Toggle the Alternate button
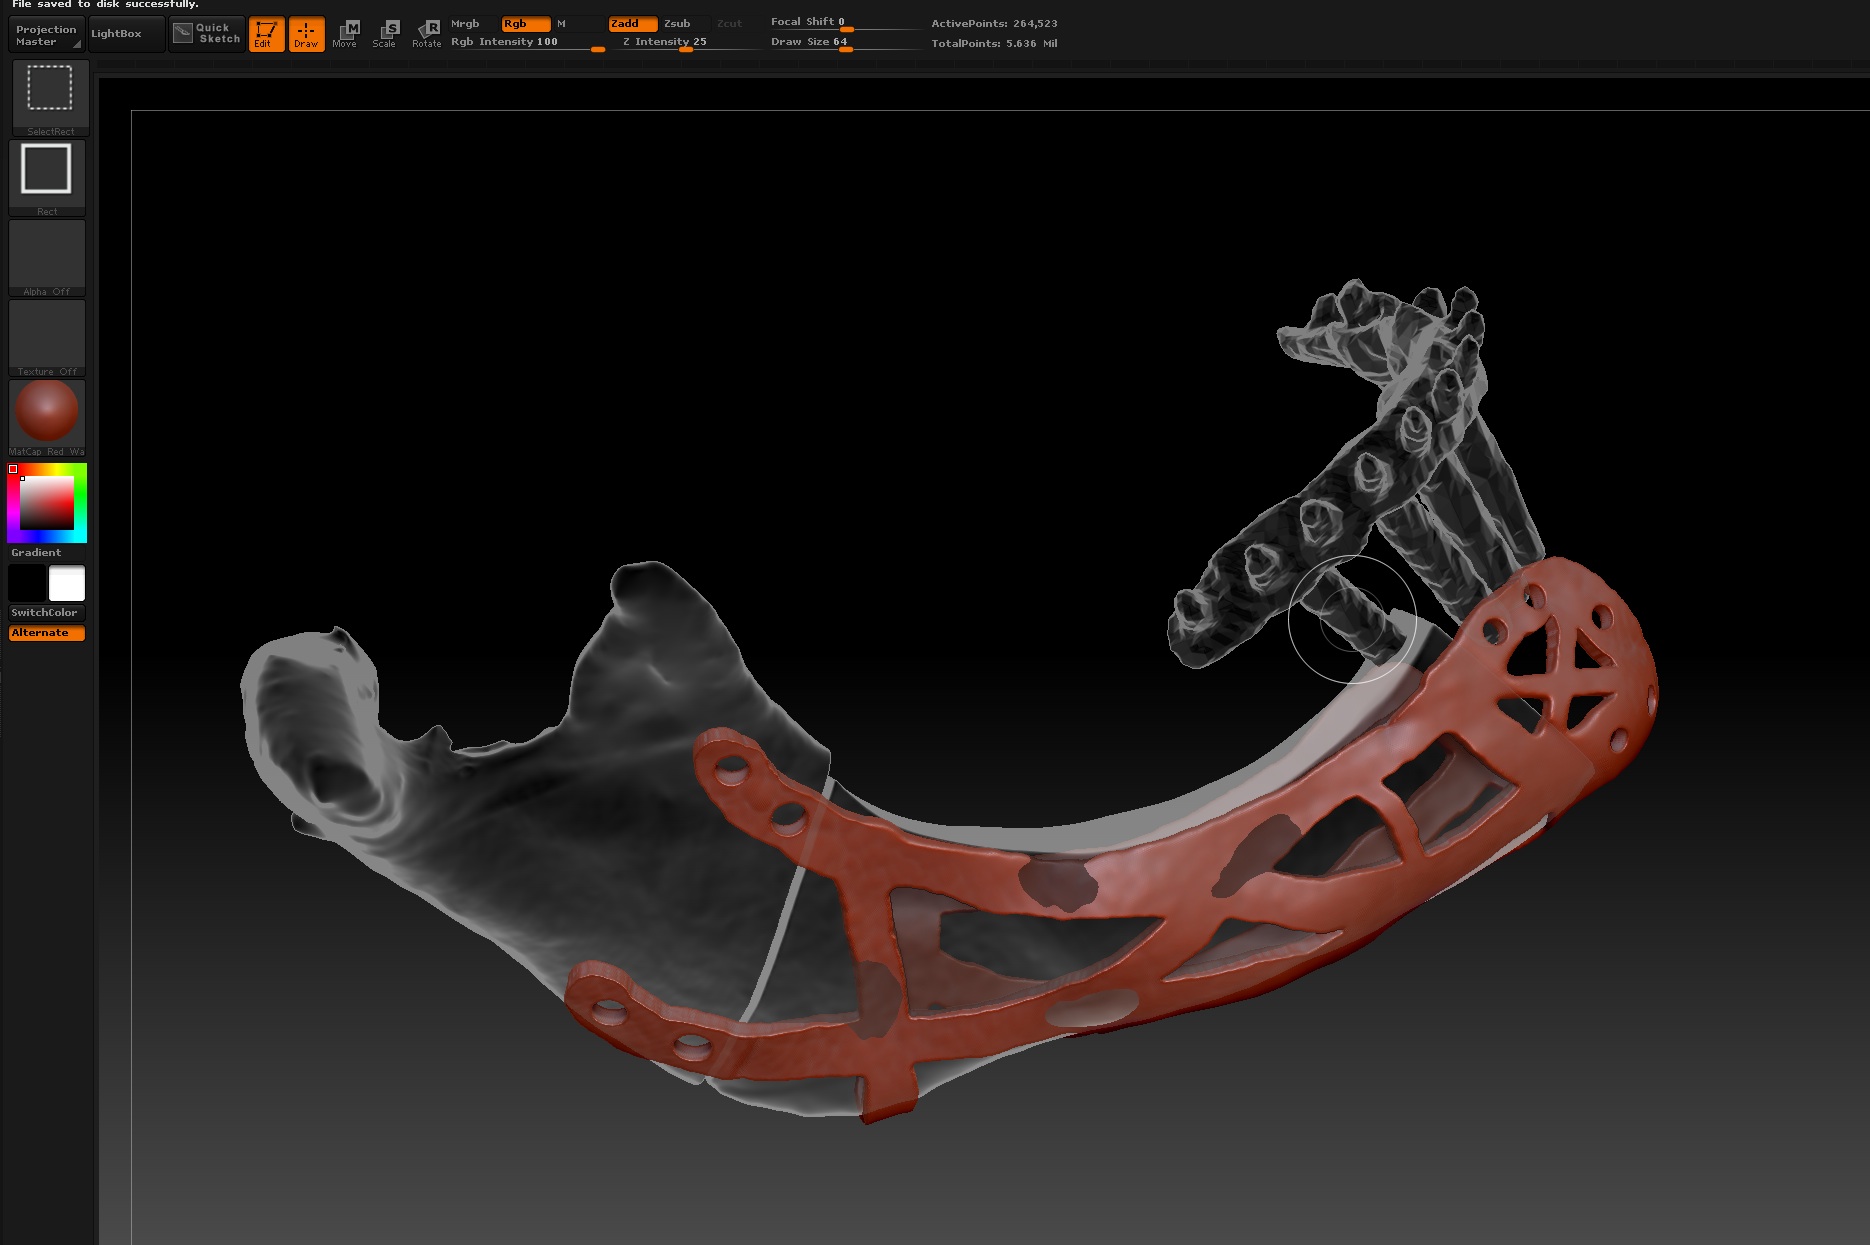1870x1245 pixels. click(x=46, y=633)
